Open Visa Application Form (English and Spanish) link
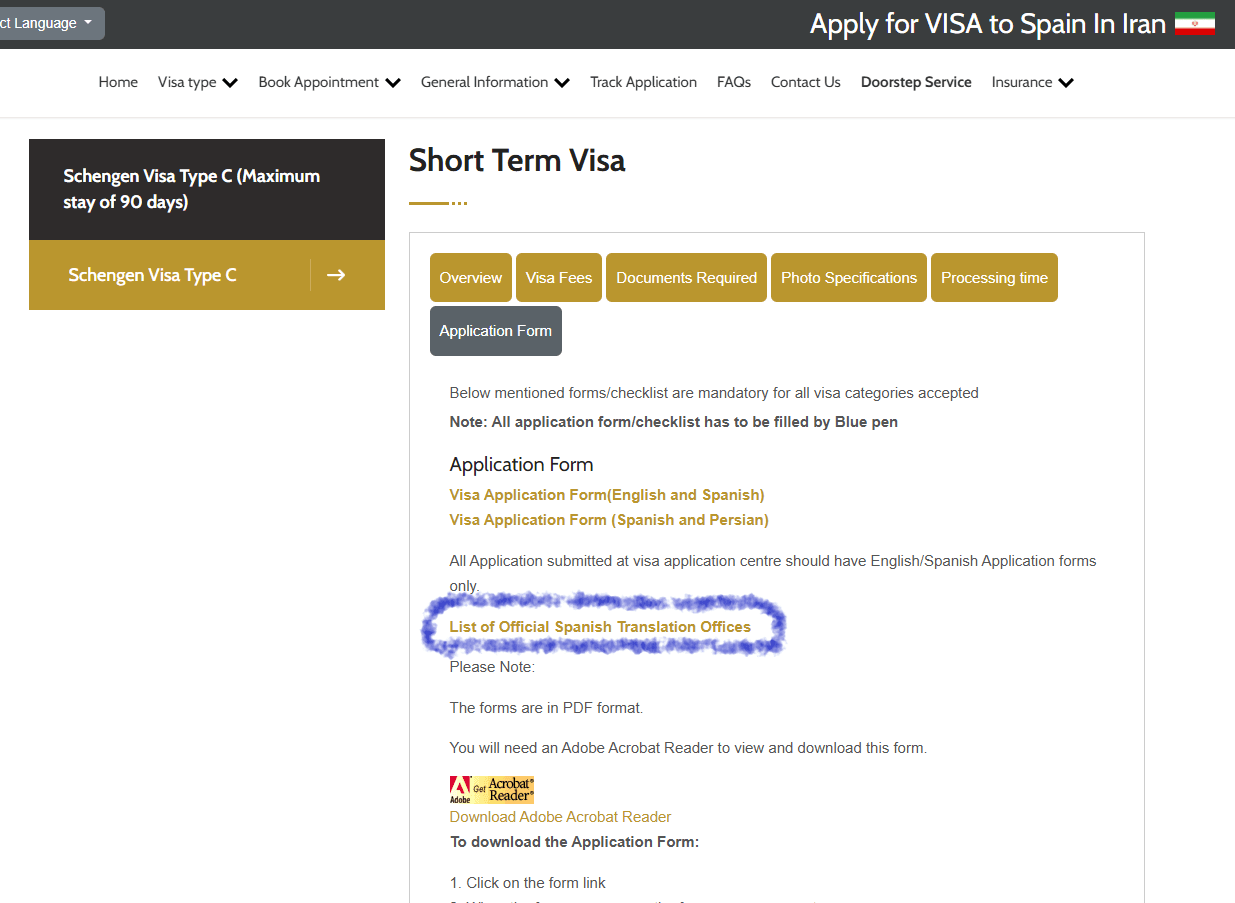 pos(607,495)
